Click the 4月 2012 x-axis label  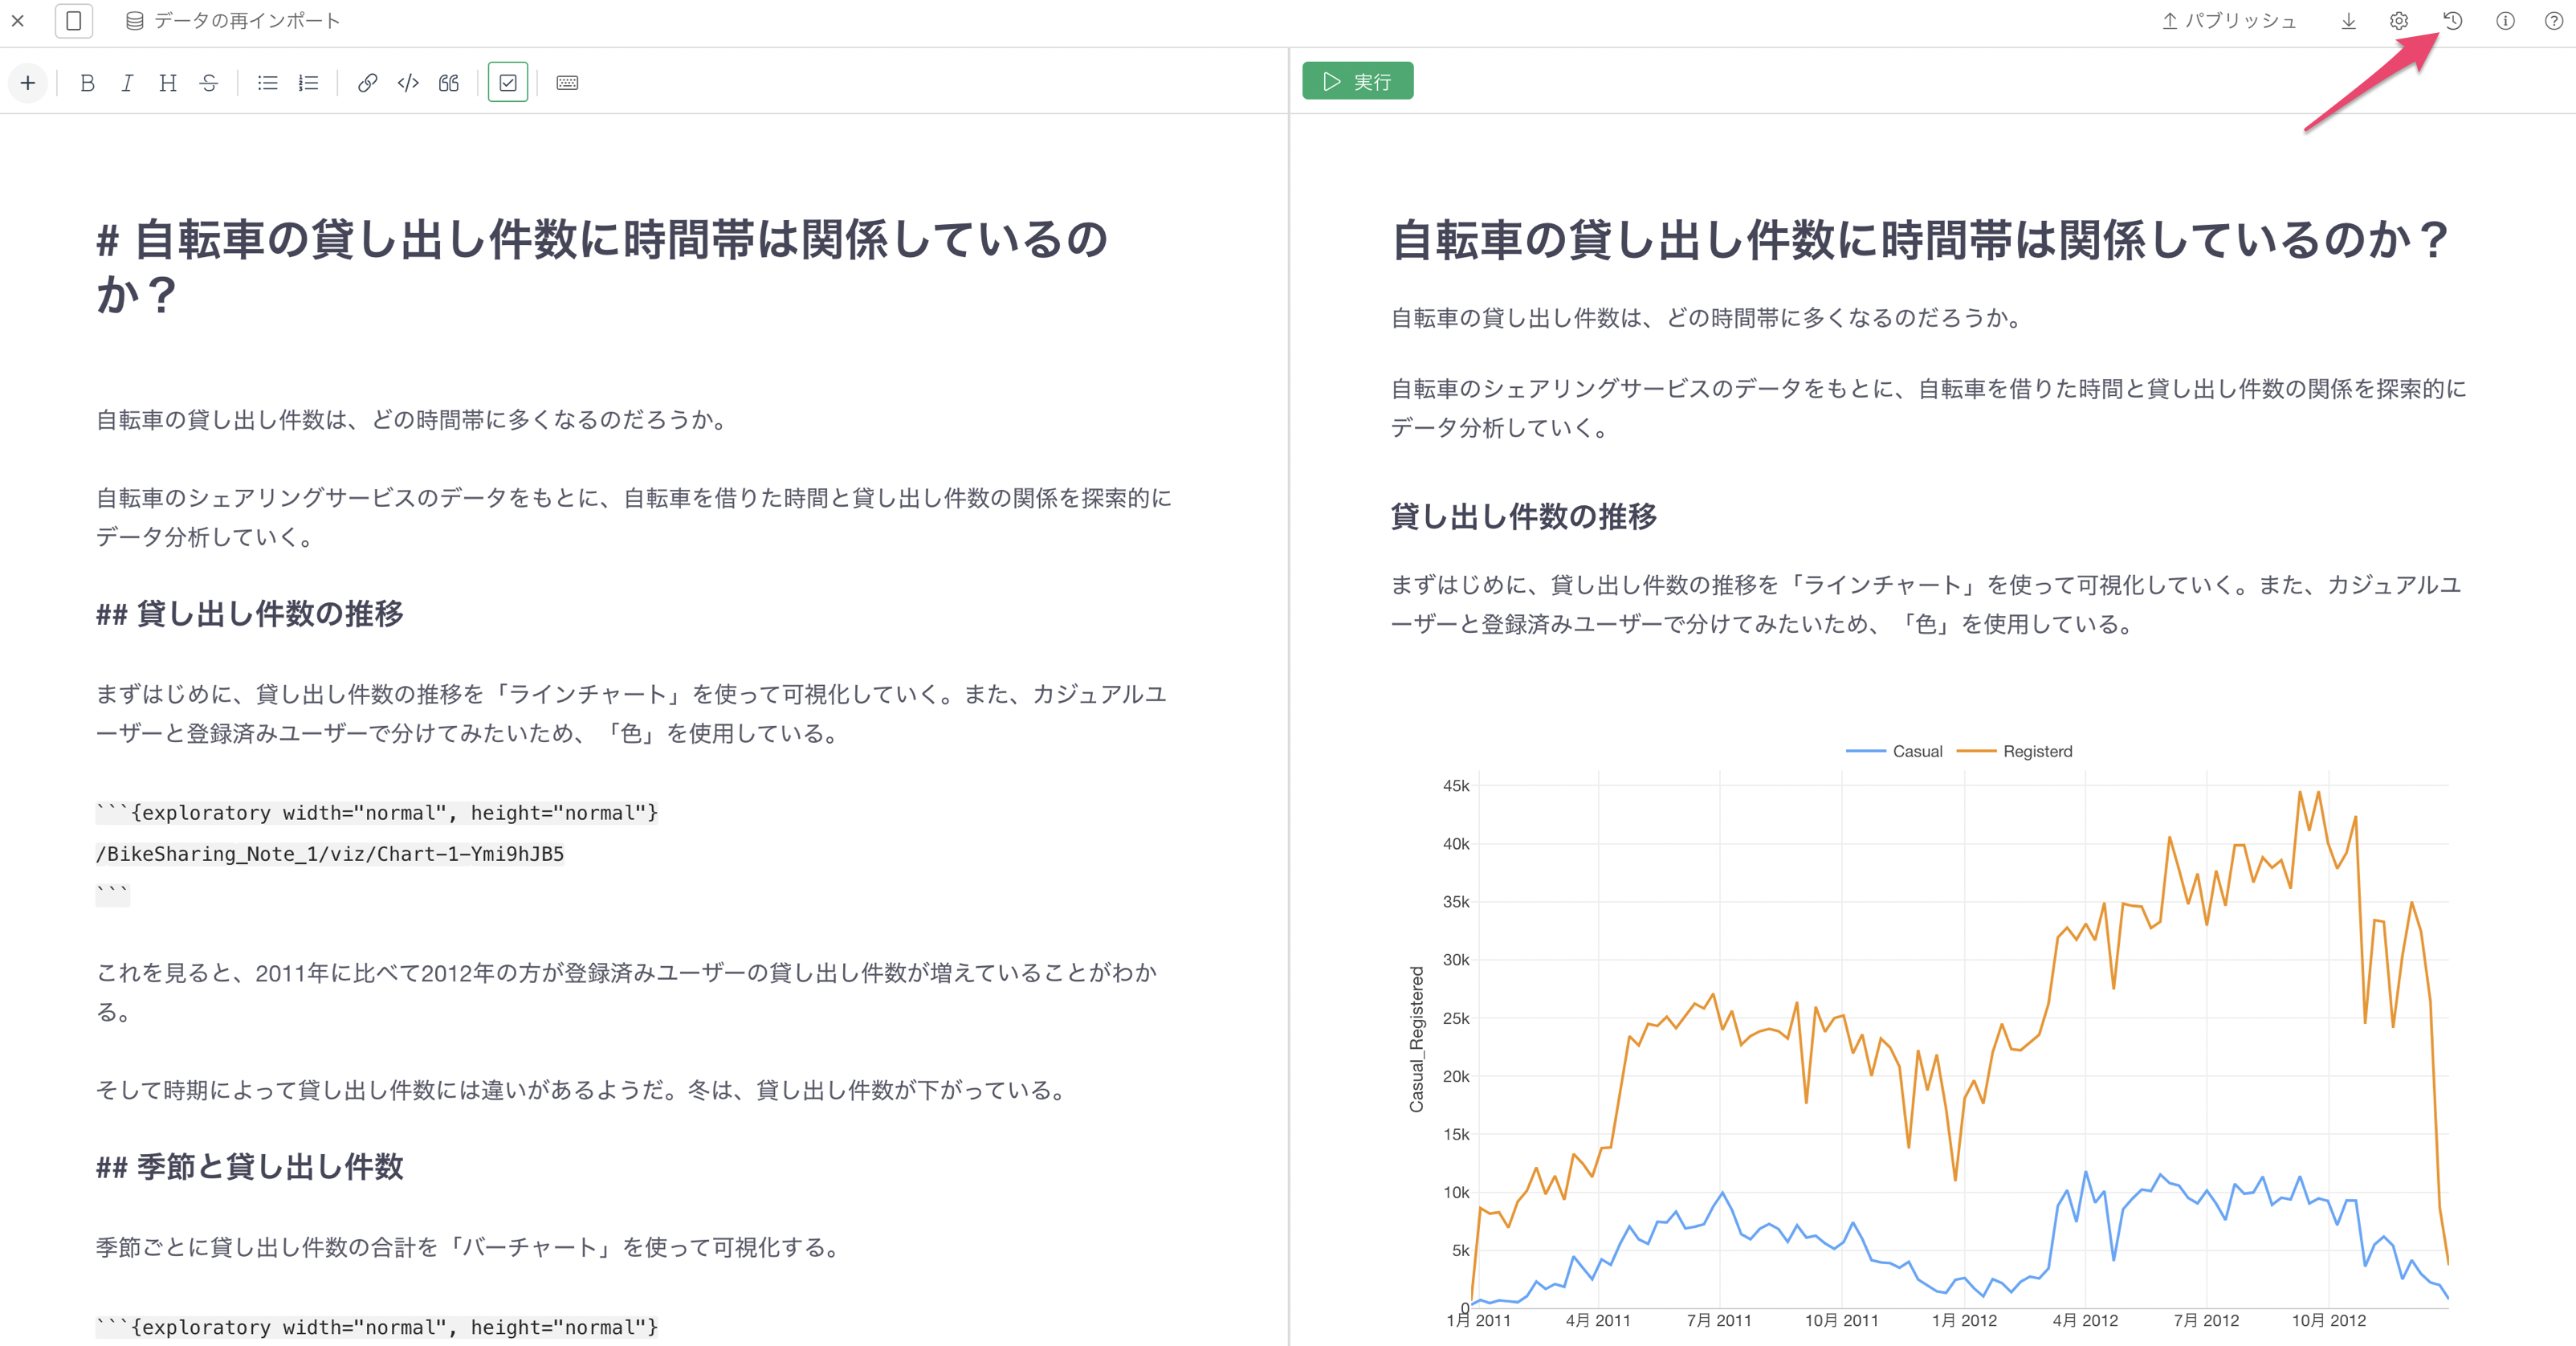point(2085,1320)
